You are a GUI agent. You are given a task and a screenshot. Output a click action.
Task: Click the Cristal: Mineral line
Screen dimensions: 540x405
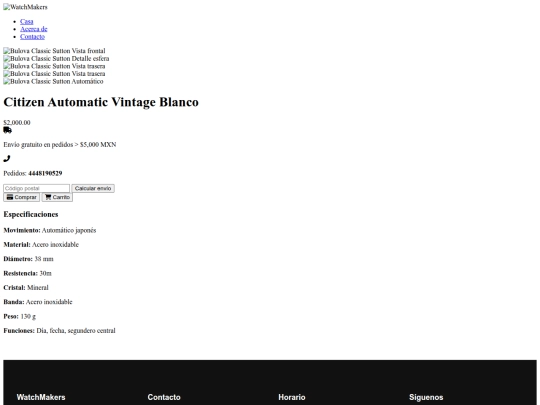pos(26,288)
